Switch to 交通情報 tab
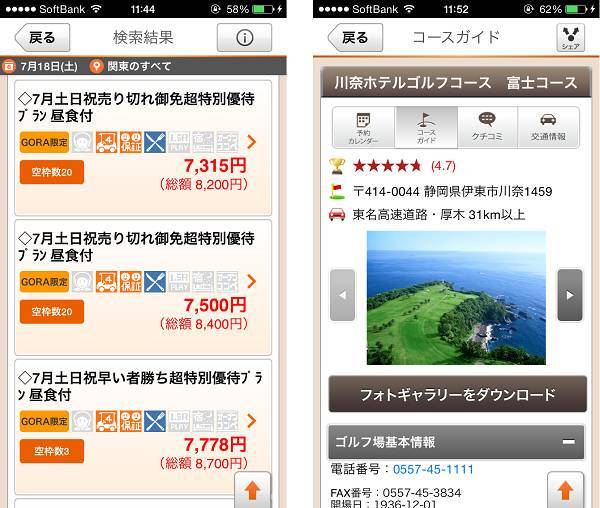This screenshot has height=508, width=600. point(548,127)
